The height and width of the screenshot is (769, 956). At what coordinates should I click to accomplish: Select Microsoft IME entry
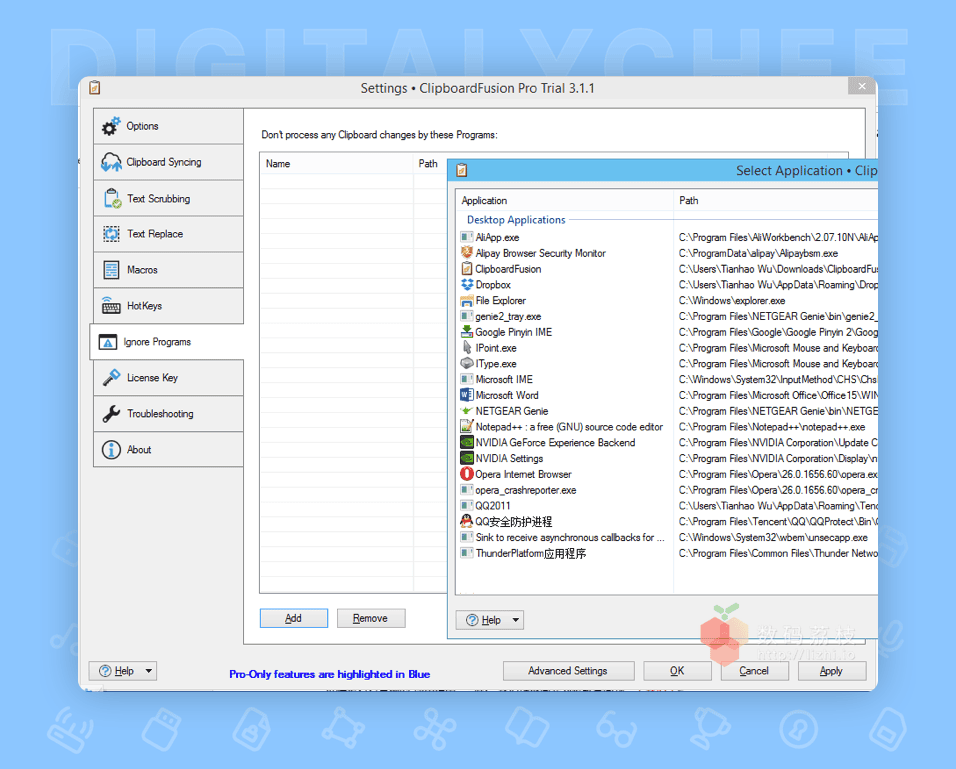504,379
